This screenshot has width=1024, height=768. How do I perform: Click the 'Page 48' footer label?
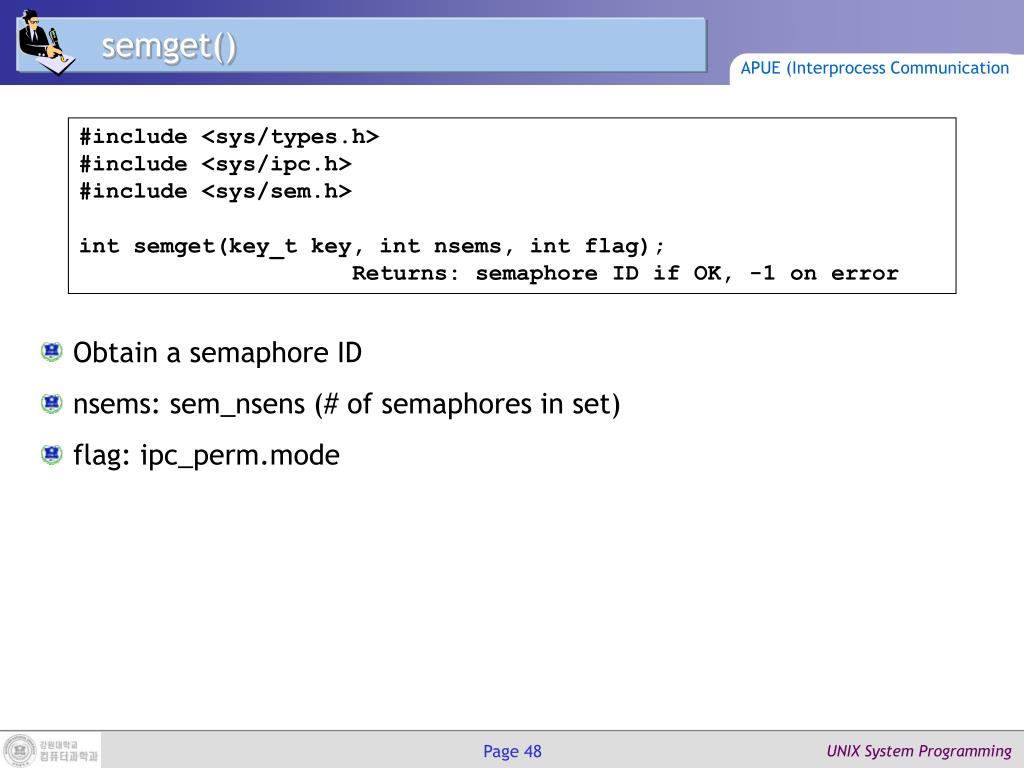click(x=513, y=751)
